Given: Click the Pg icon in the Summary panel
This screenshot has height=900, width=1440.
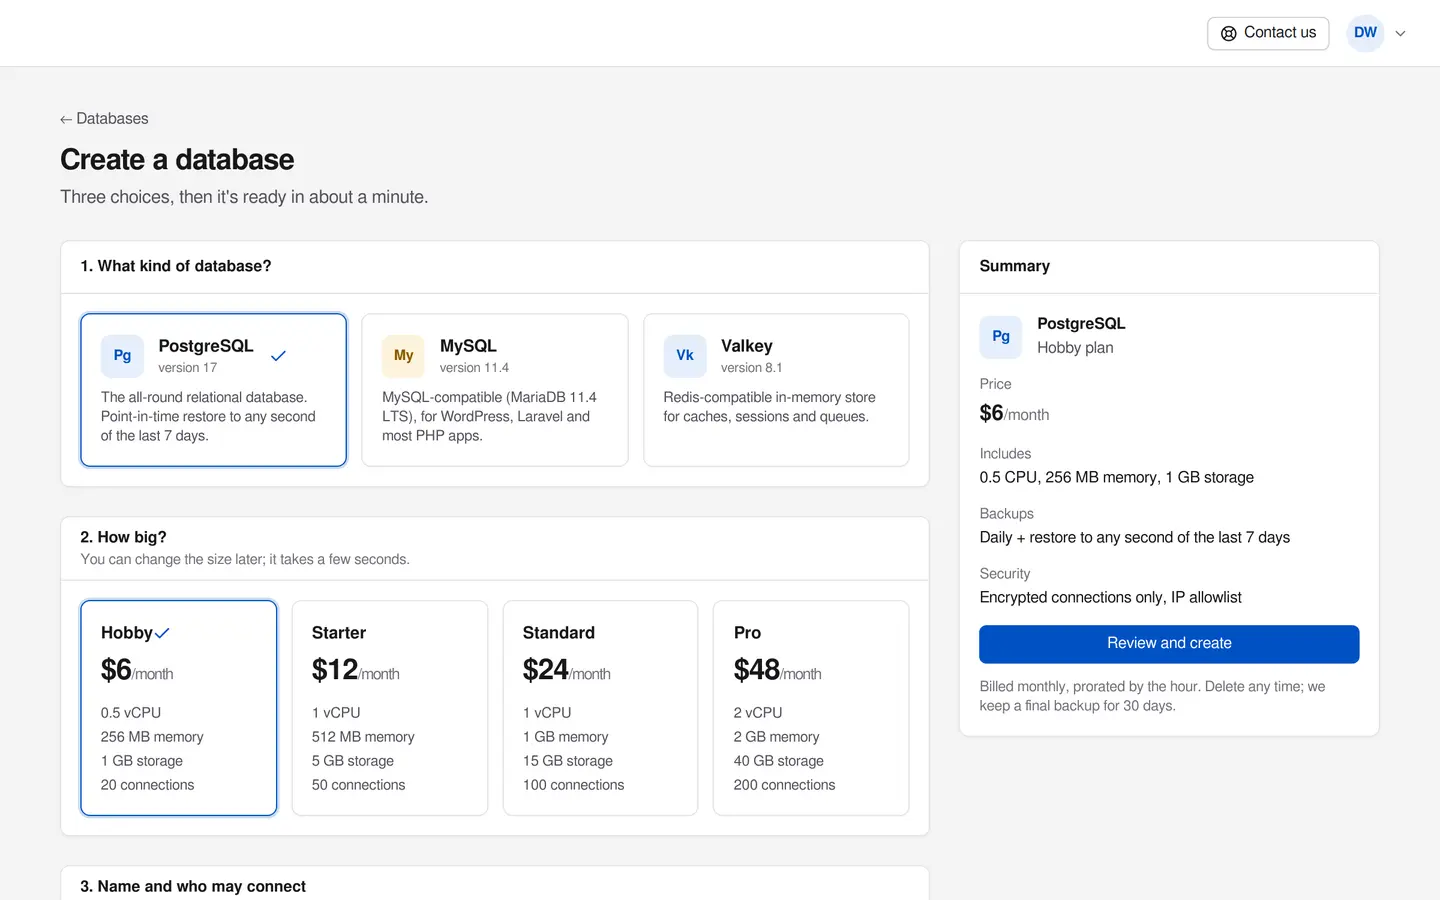Looking at the screenshot, I should click(x=1001, y=337).
